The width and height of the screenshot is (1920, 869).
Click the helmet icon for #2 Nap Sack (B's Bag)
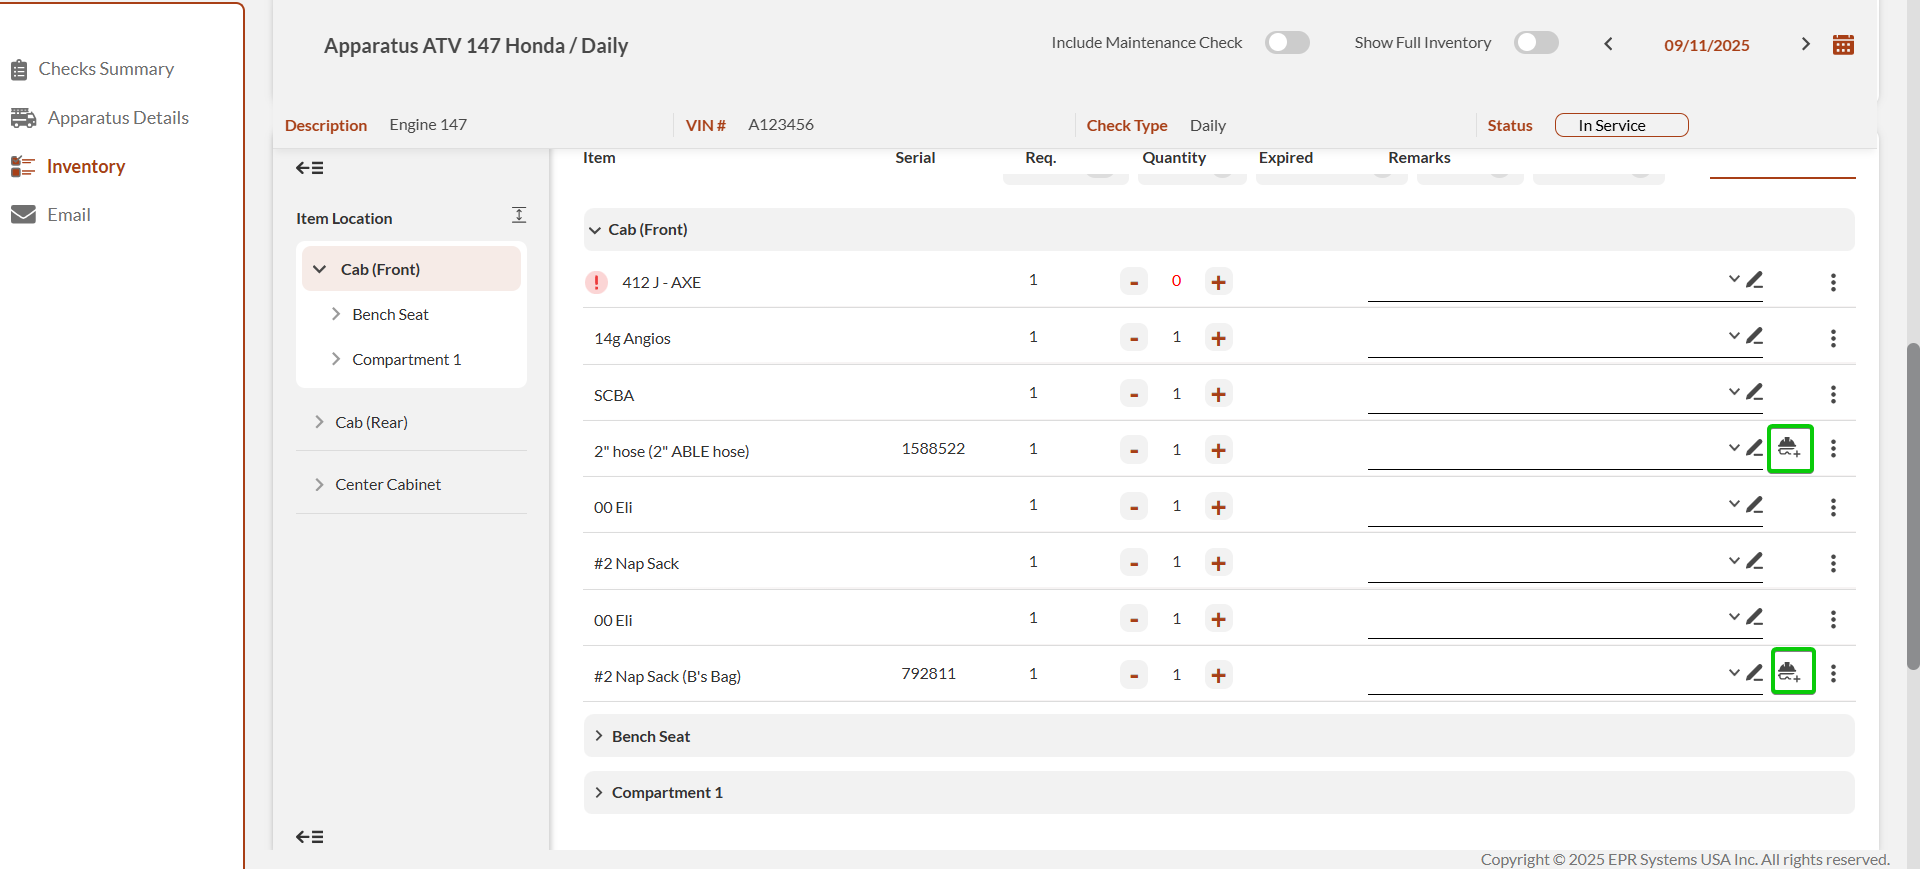pos(1792,671)
